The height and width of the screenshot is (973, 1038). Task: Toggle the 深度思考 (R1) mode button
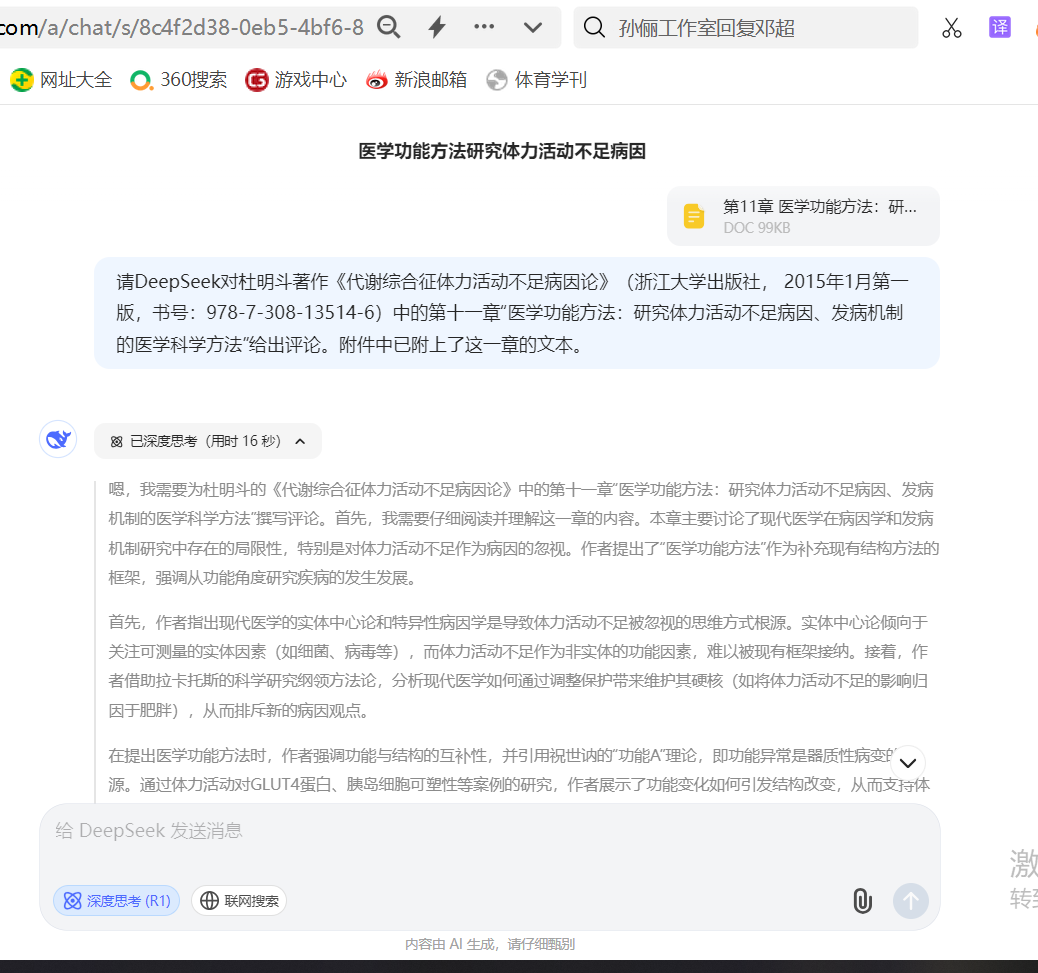[x=117, y=901]
